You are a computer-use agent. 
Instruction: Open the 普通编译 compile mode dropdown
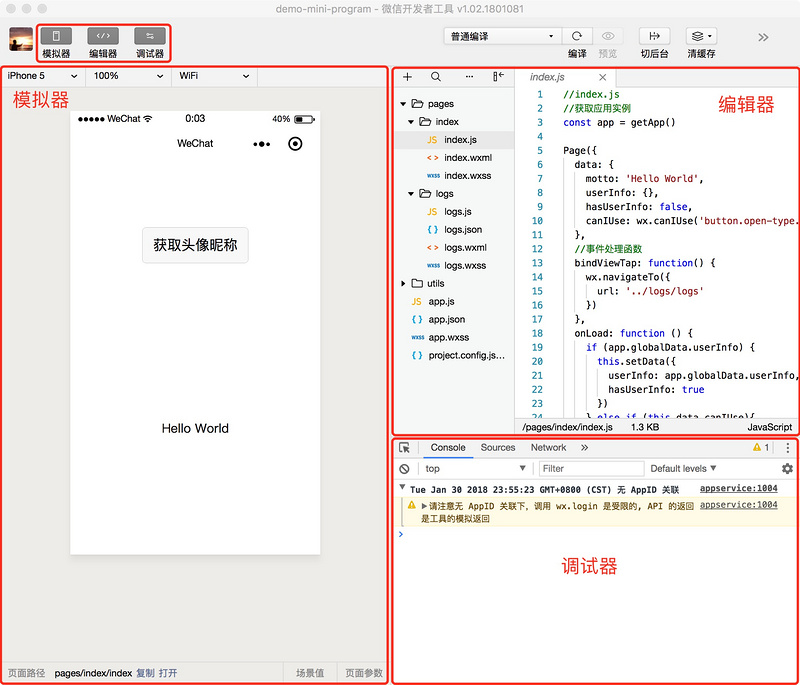pyautogui.click(x=503, y=36)
